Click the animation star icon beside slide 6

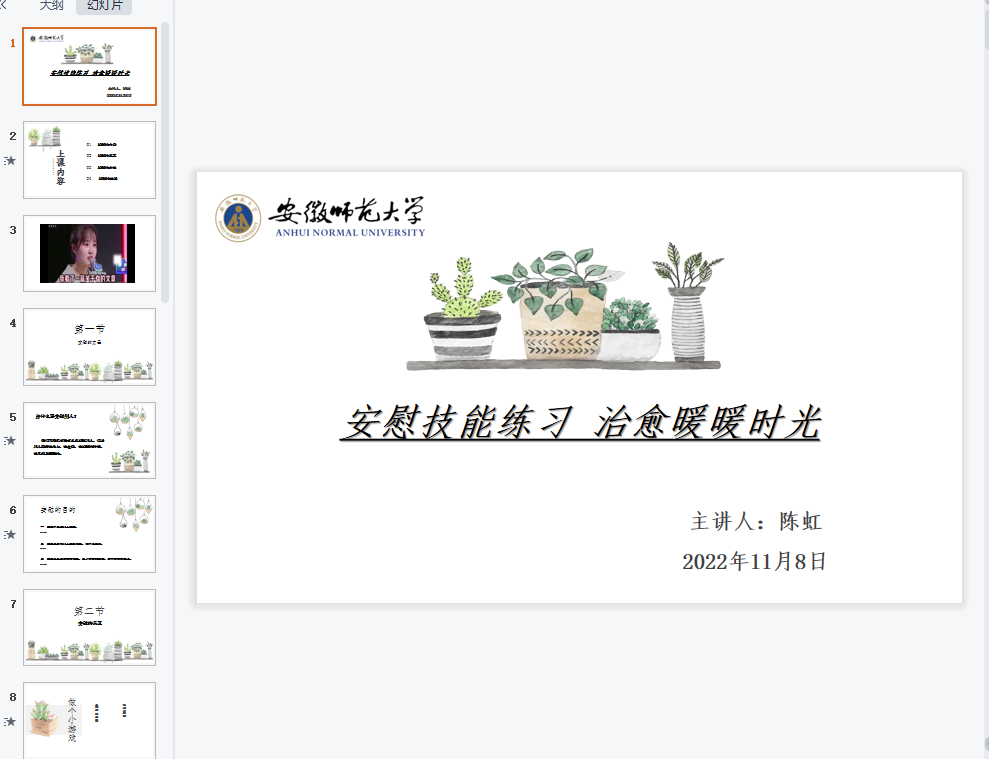(9, 534)
